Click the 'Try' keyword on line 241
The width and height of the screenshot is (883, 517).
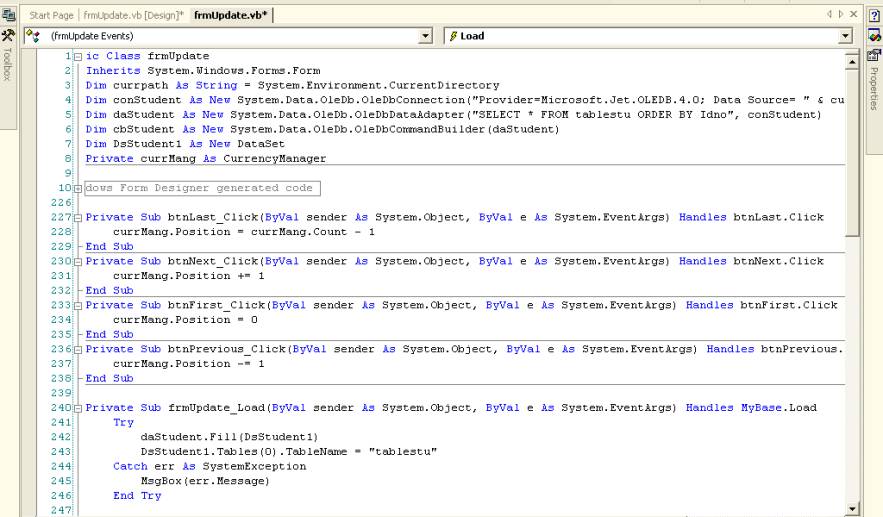[123, 422]
